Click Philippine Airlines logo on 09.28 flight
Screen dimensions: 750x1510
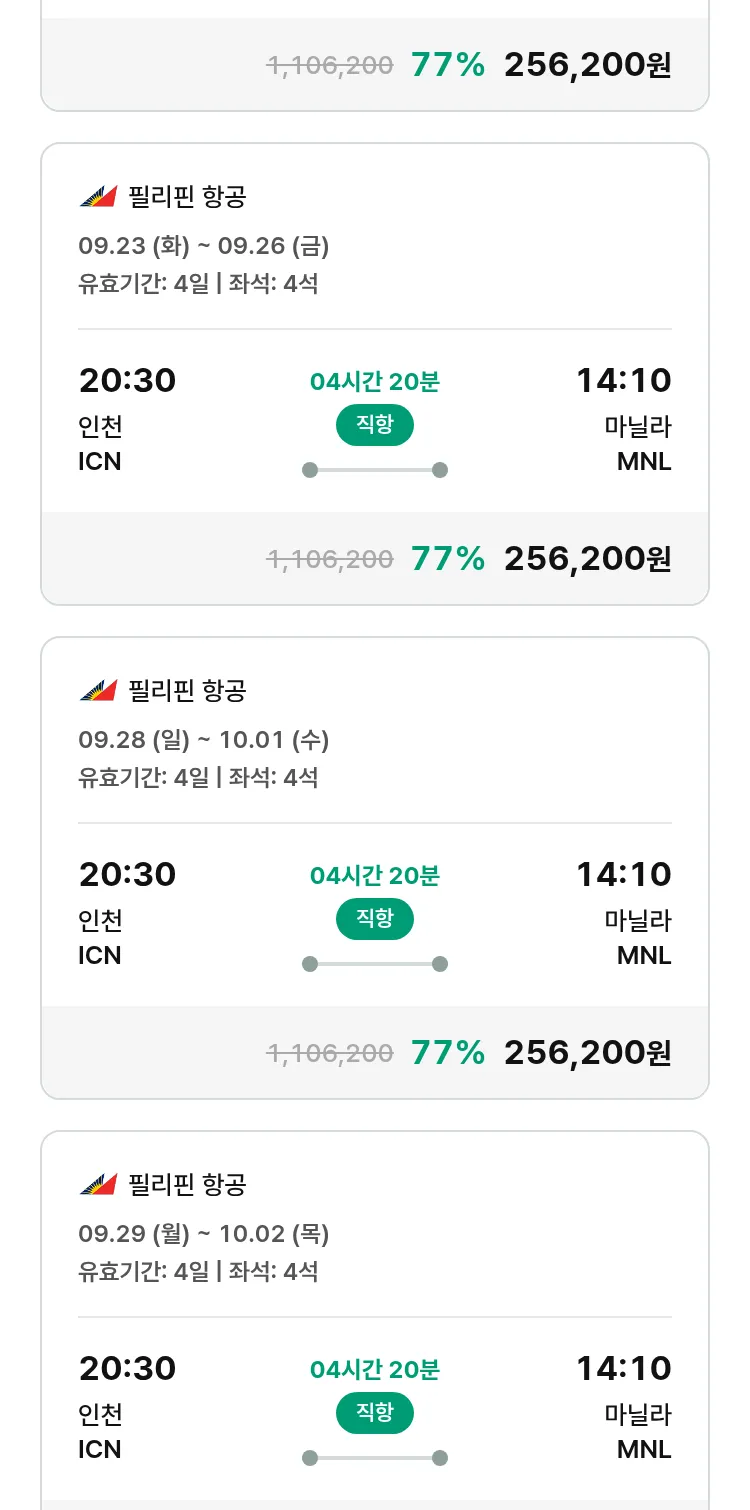coord(98,691)
